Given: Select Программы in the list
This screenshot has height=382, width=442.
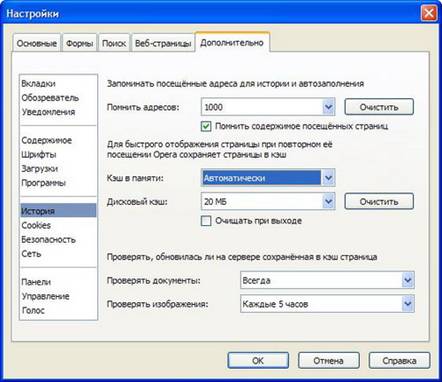Looking at the screenshot, I should click(x=43, y=183).
